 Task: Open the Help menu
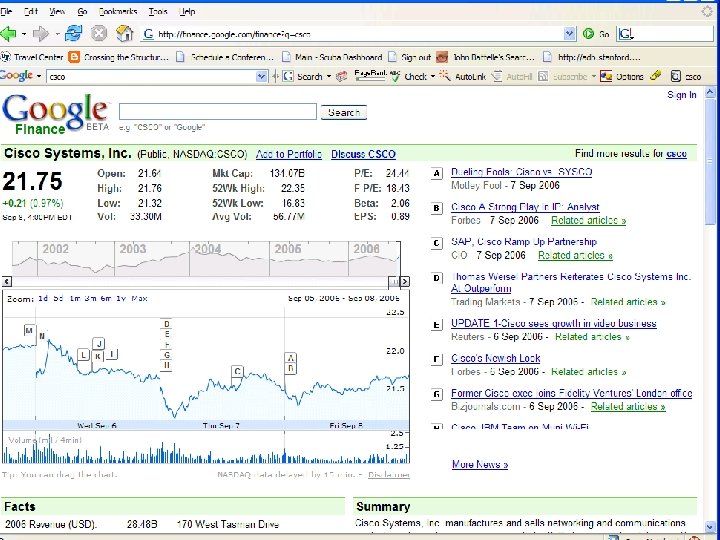pyautogui.click(x=186, y=11)
